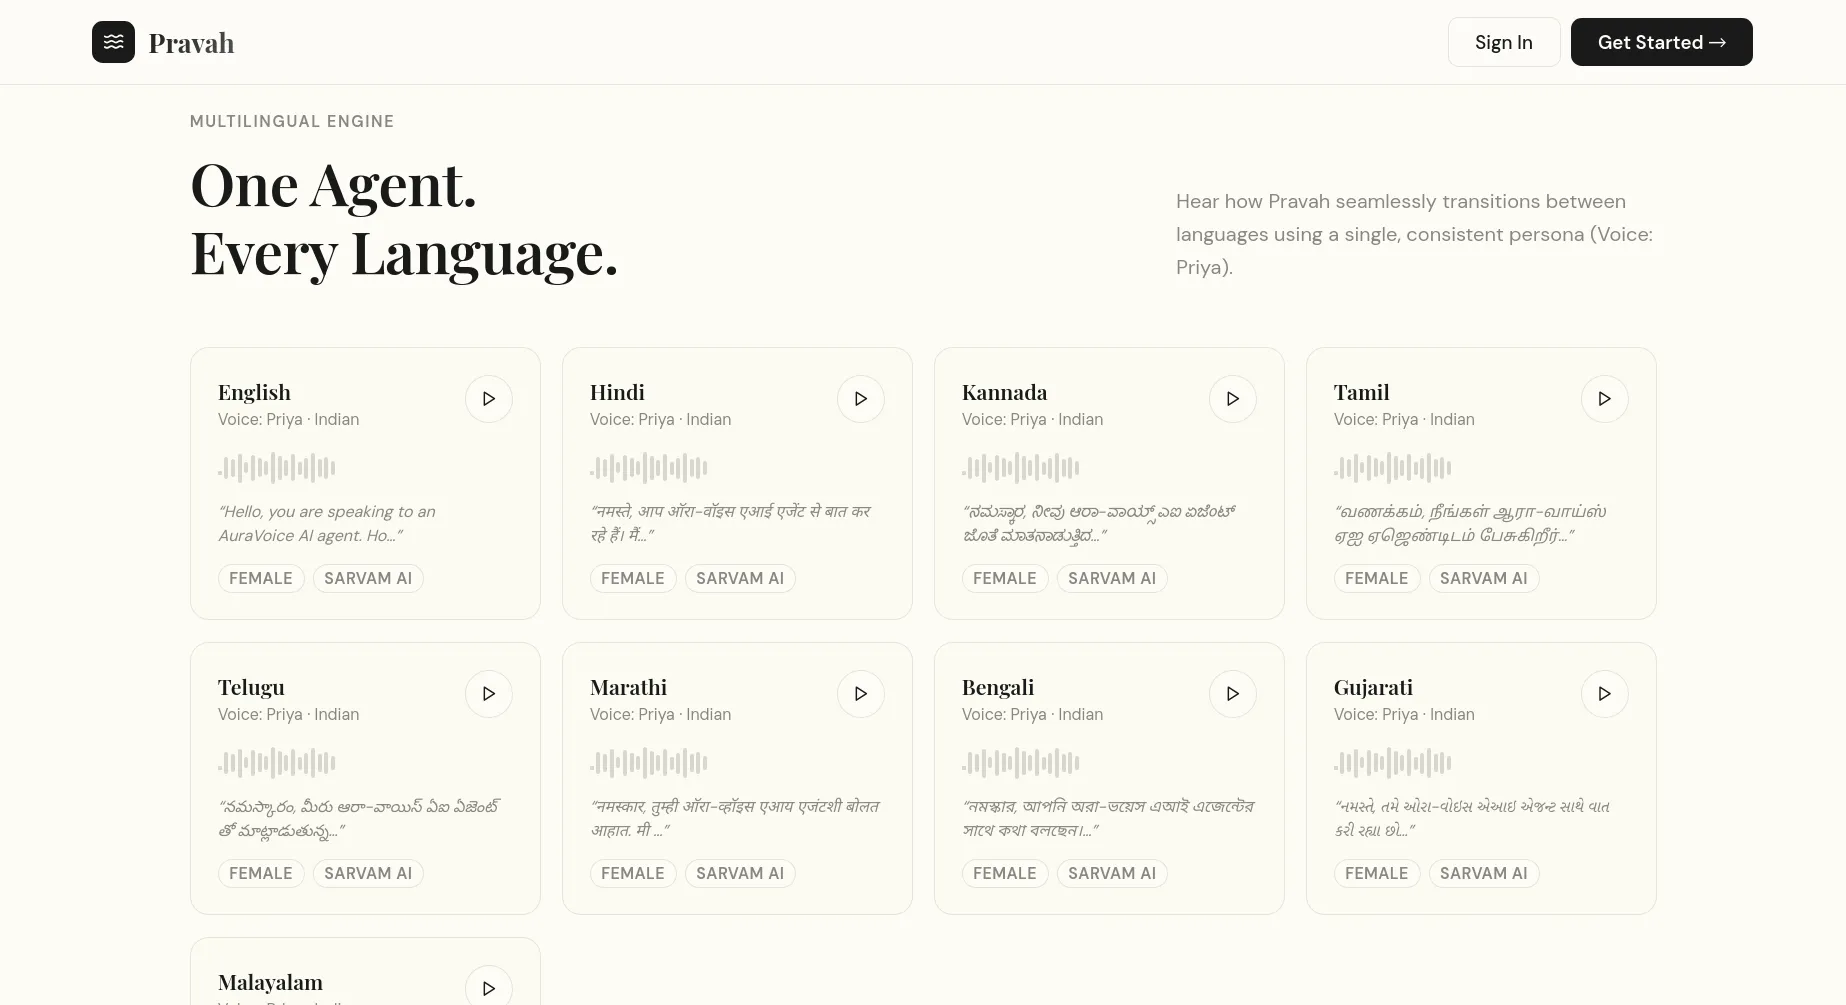The image size is (1846, 1005).
Task: Play the Tamil voice sample
Action: tap(1604, 399)
